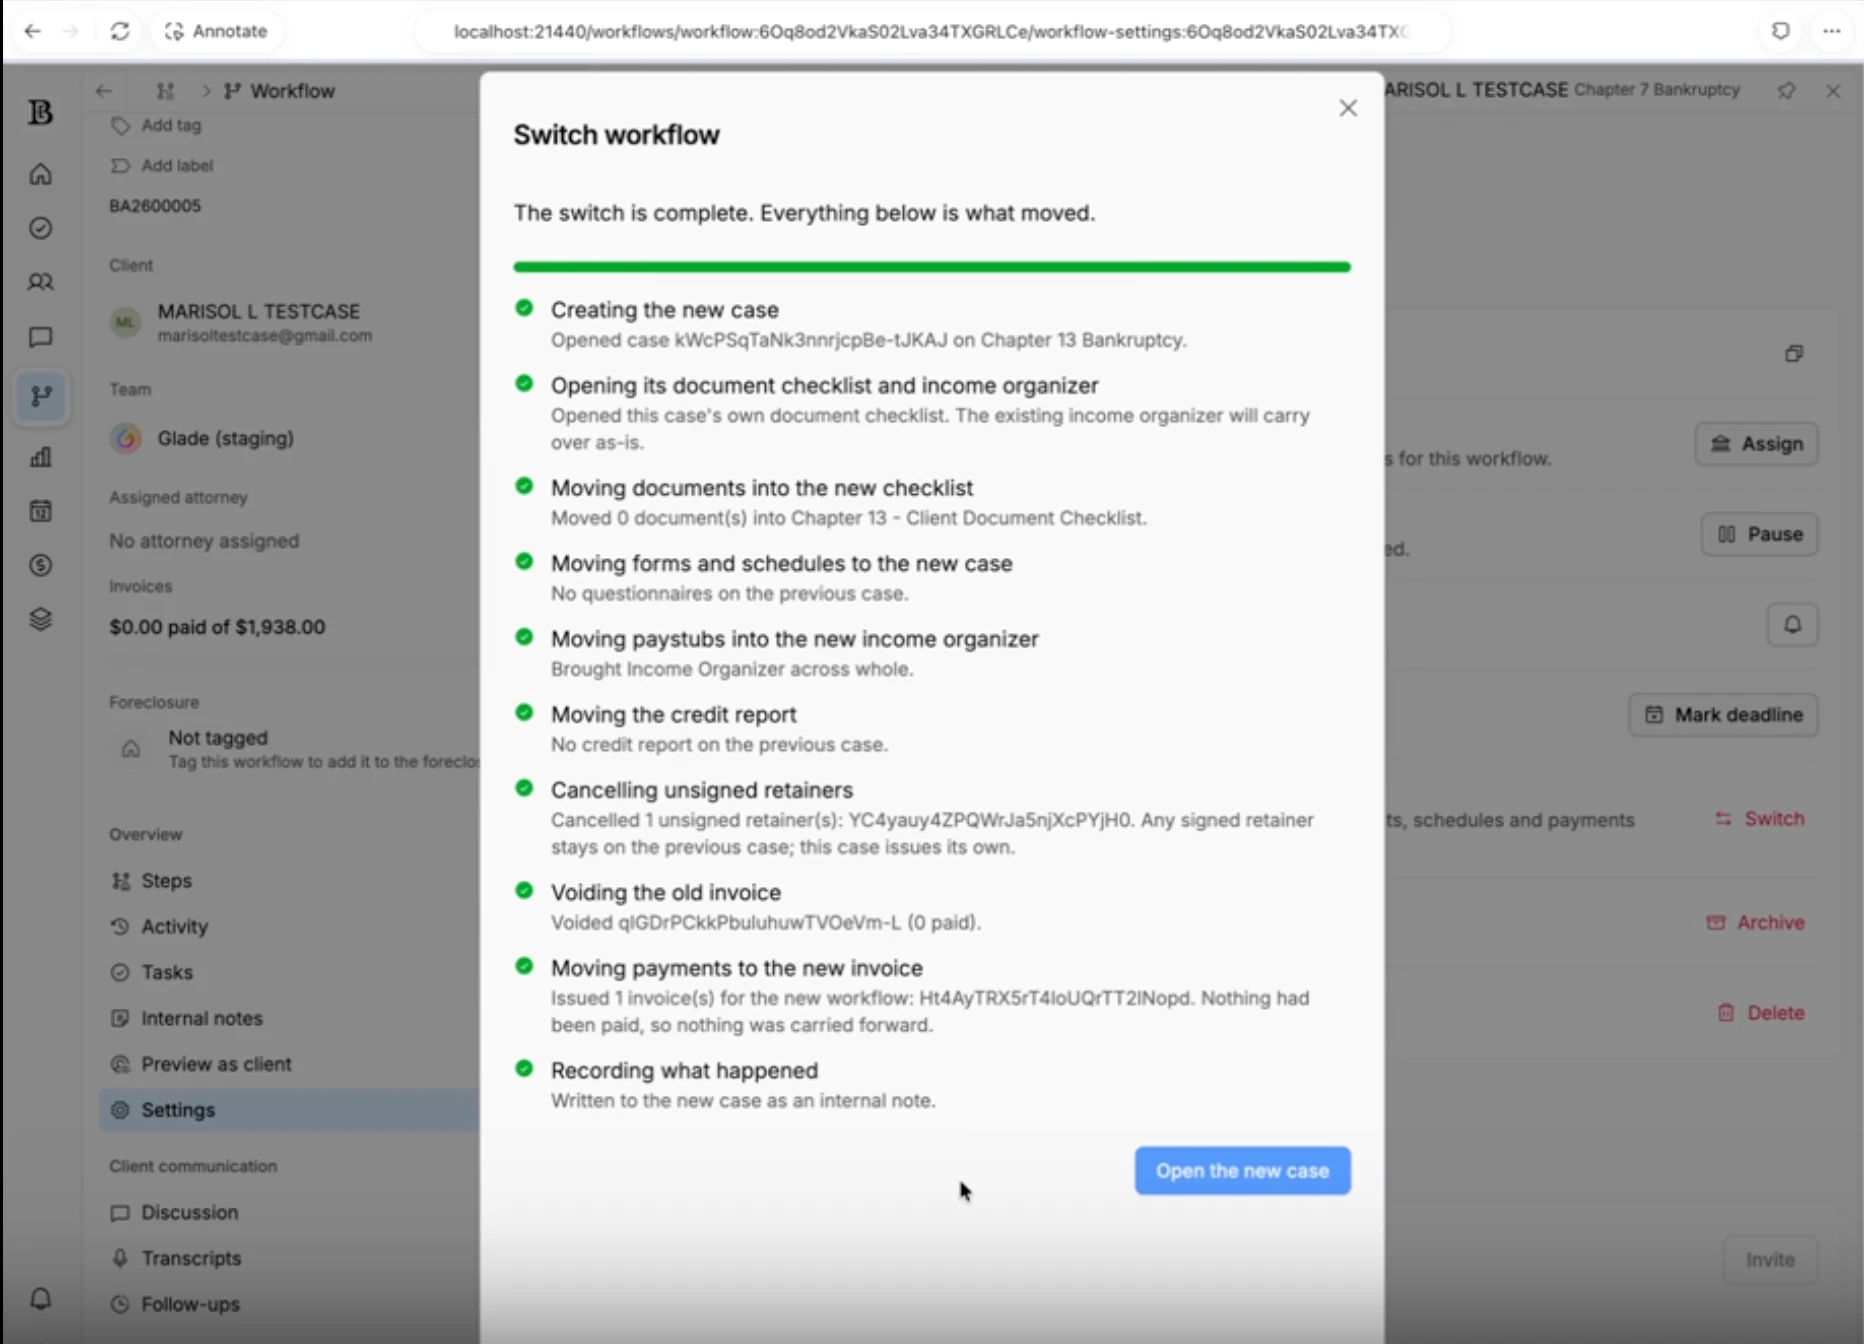Viewport: 1864px width, 1344px height.
Task: Open the new case button
Action: (x=1242, y=1170)
